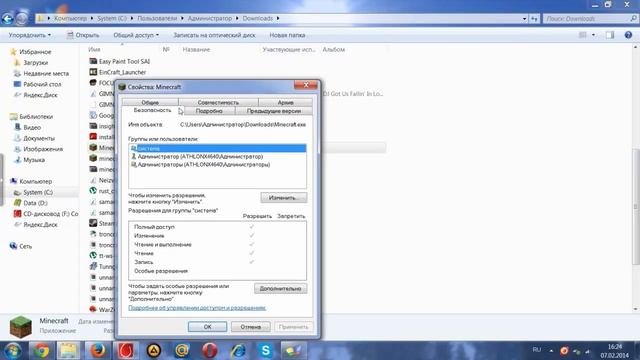This screenshot has height=360, width=640.
Task: Click the Изменить button
Action: coord(284,198)
